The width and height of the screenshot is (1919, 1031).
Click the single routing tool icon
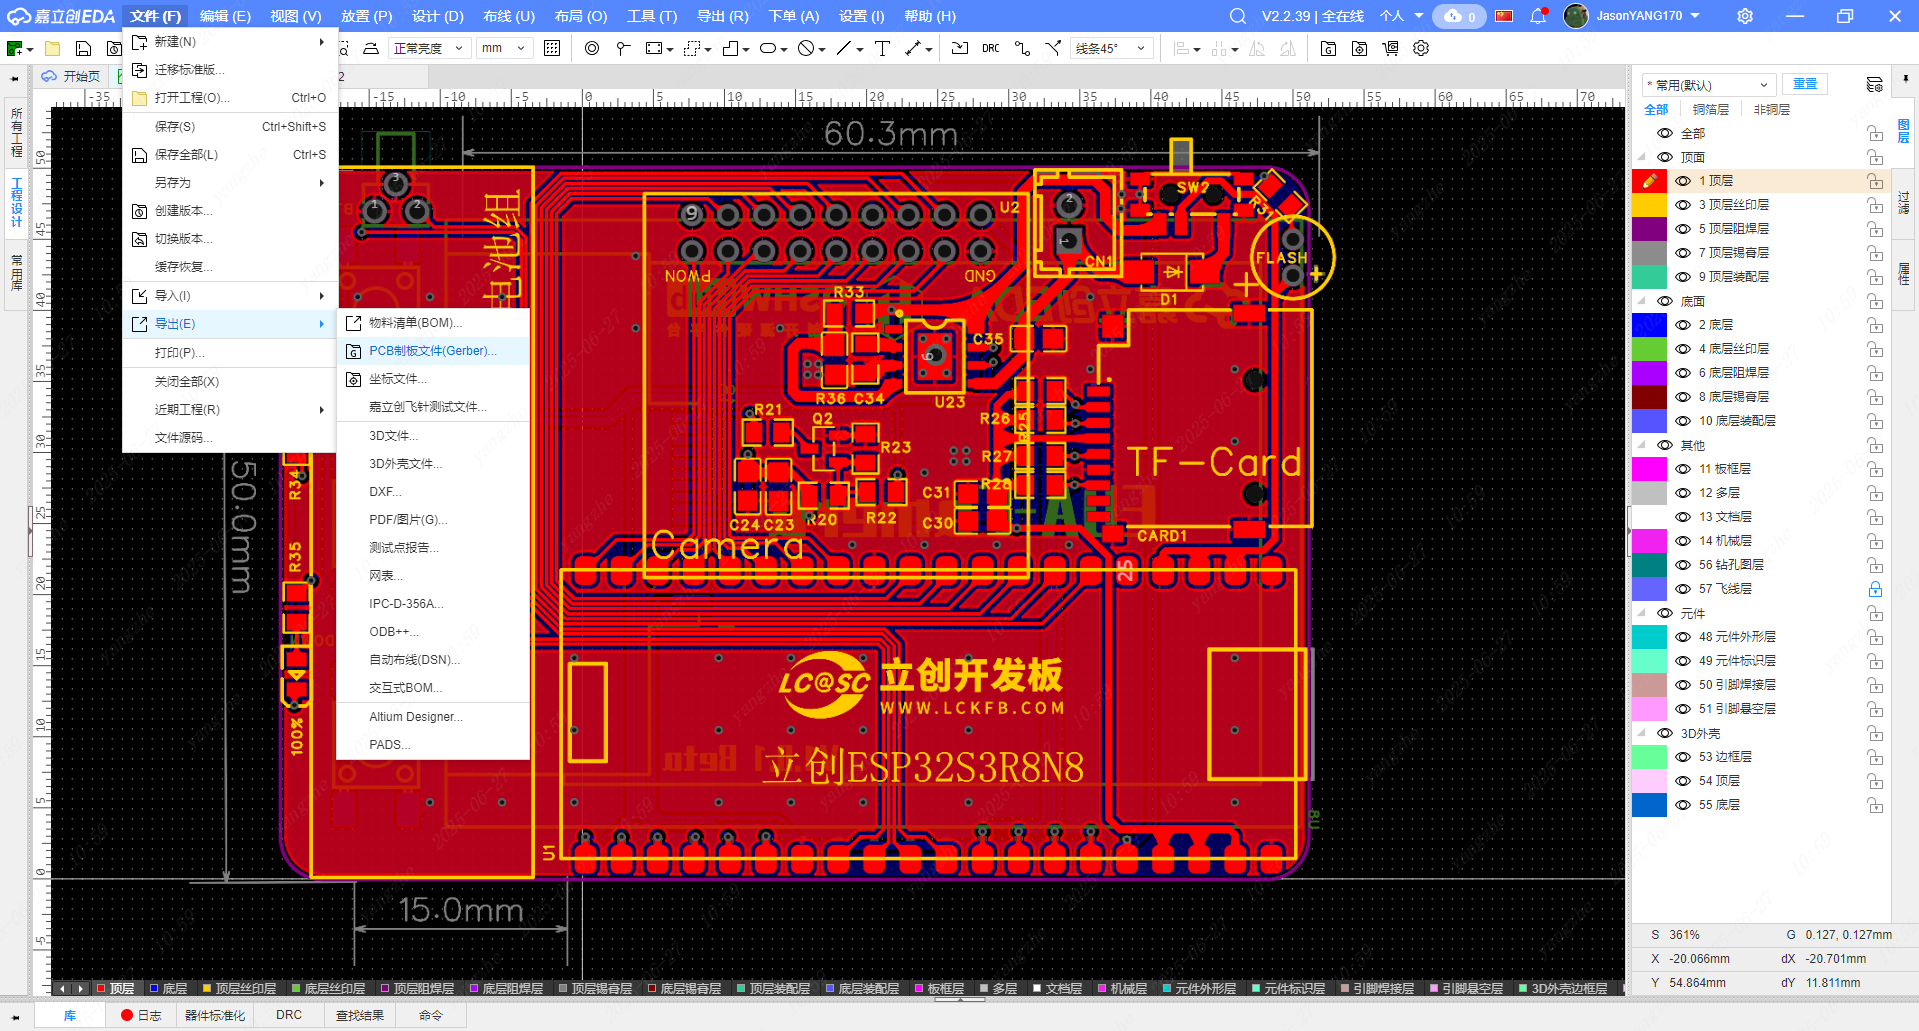point(1022,48)
